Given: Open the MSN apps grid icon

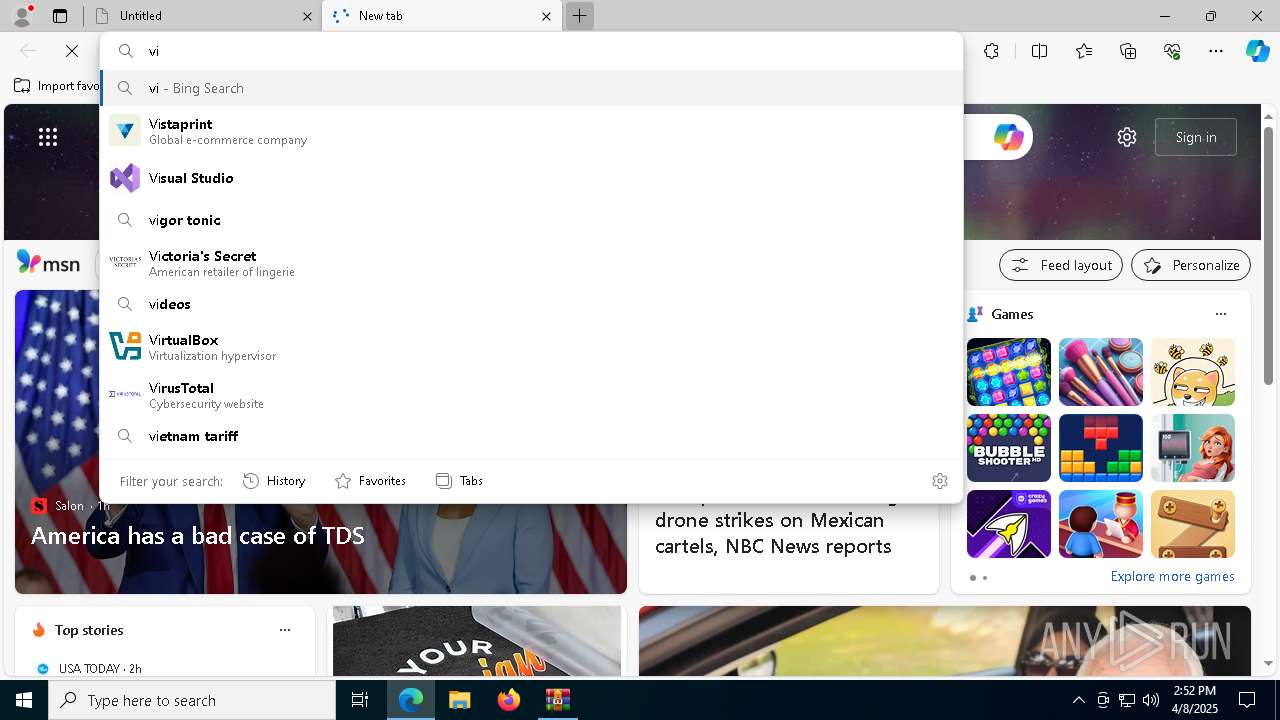Looking at the screenshot, I should point(48,137).
